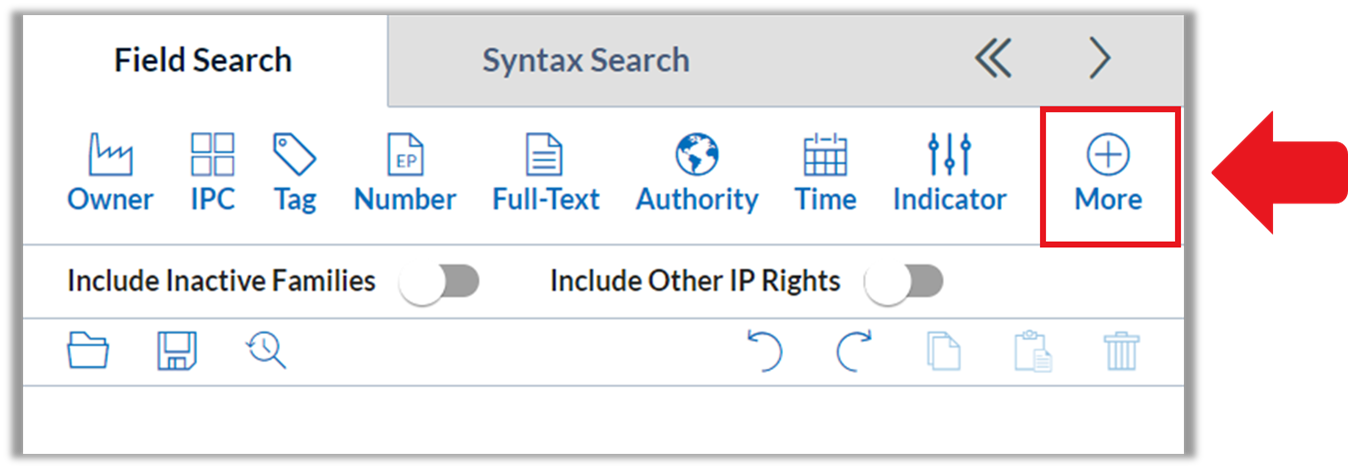1348x469 pixels.
Task: View search history clock magnifier icon
Action: click(266, 351)
